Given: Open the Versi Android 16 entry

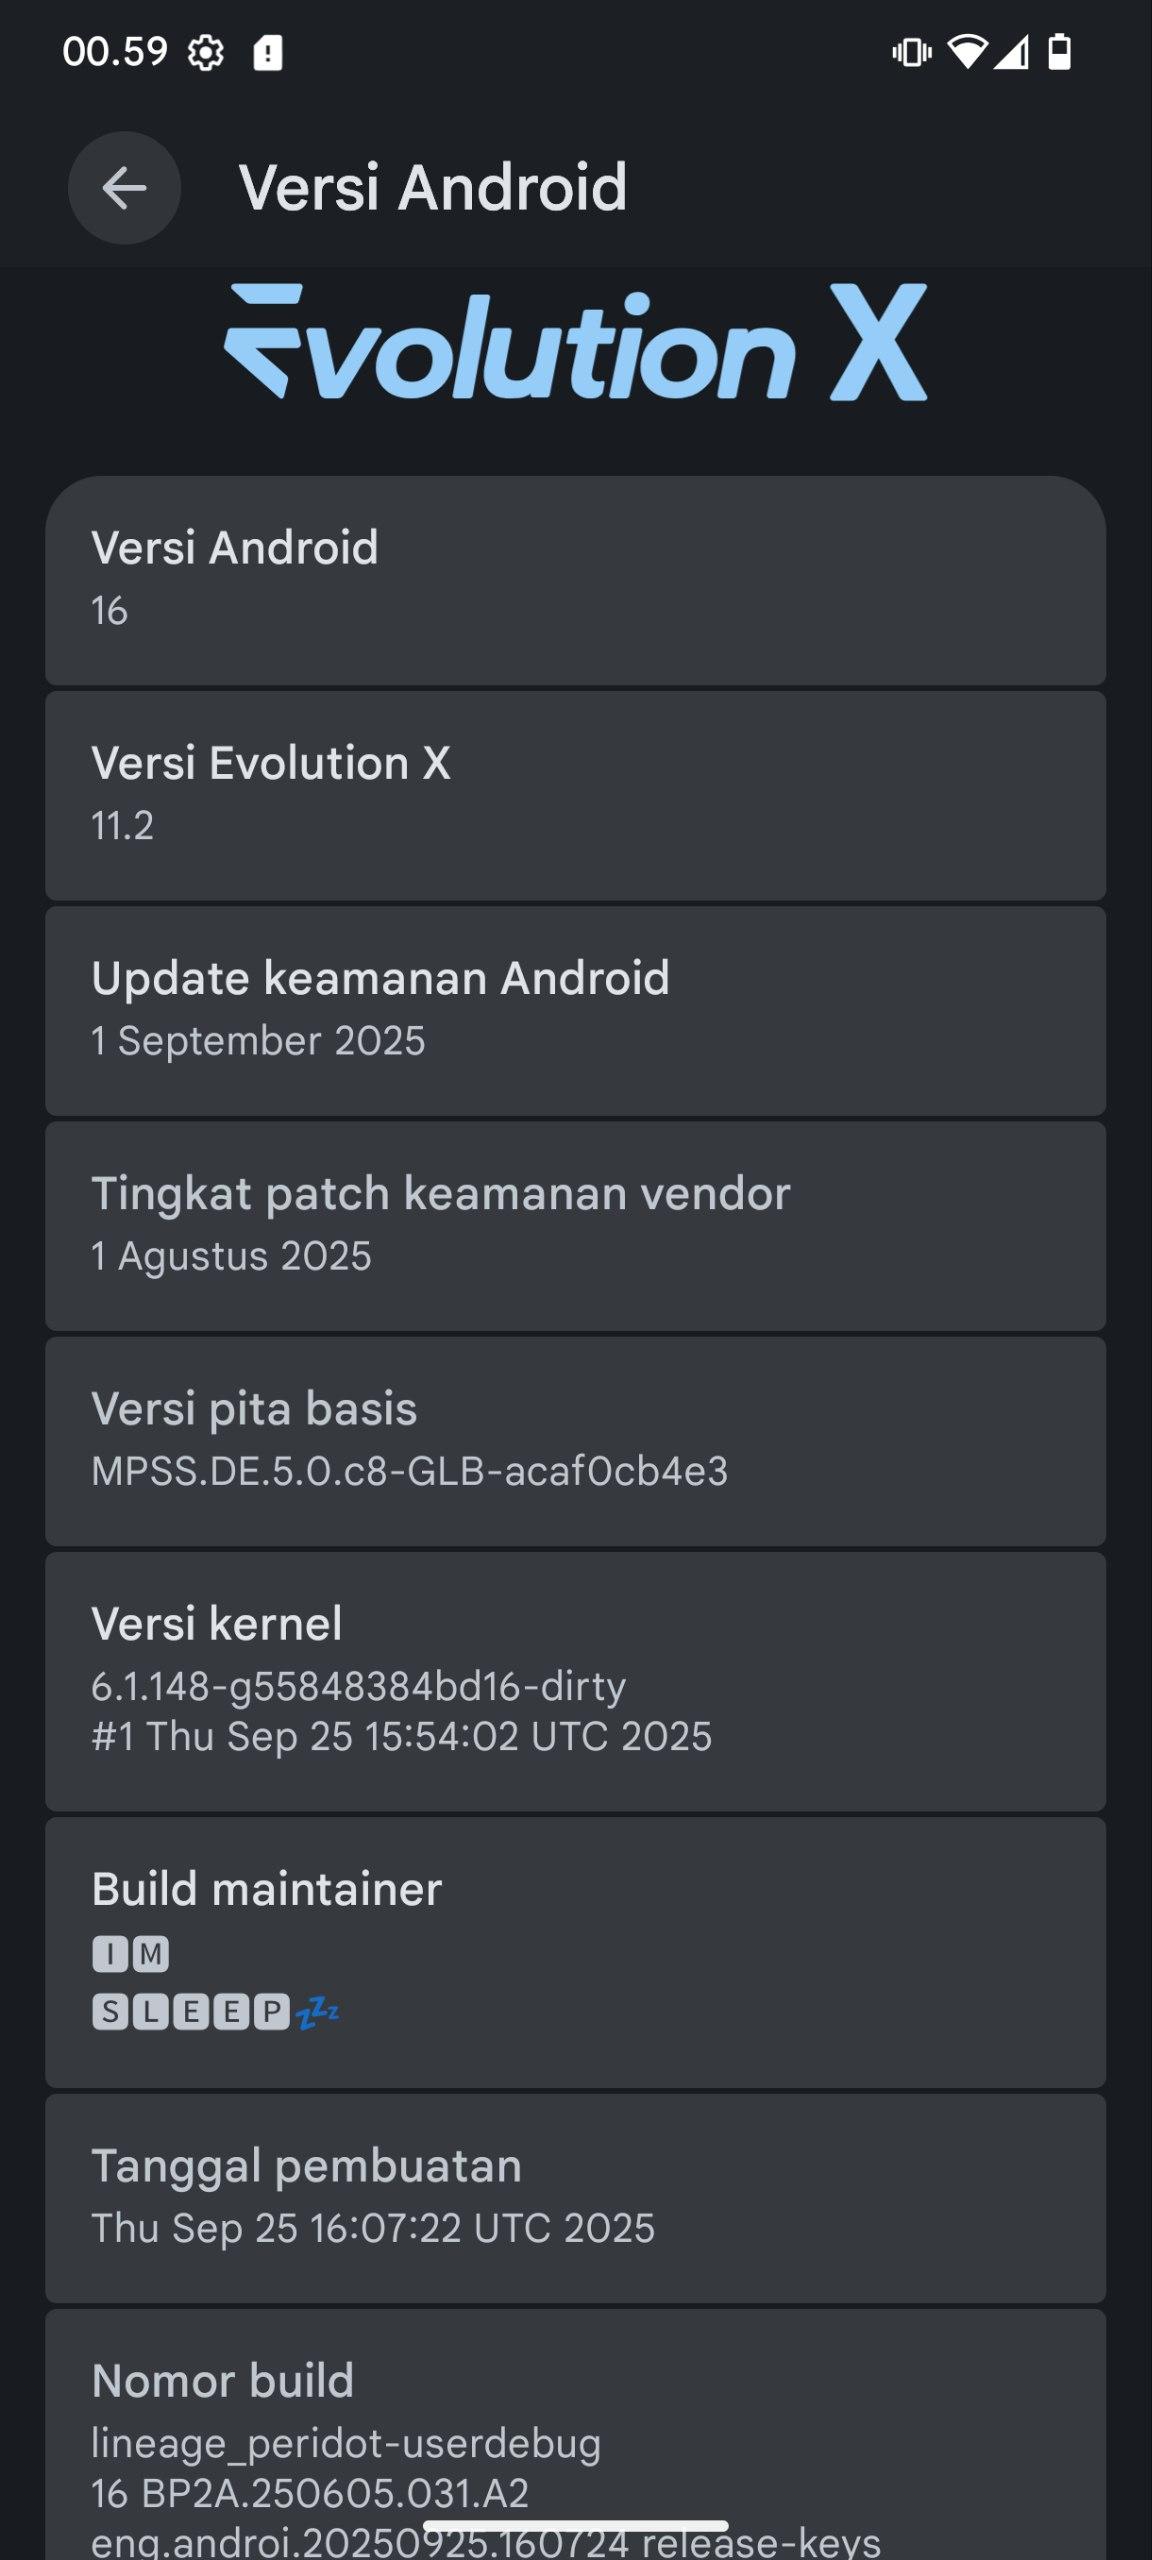Looking at the screenshot, I should [x=576, y=580].
